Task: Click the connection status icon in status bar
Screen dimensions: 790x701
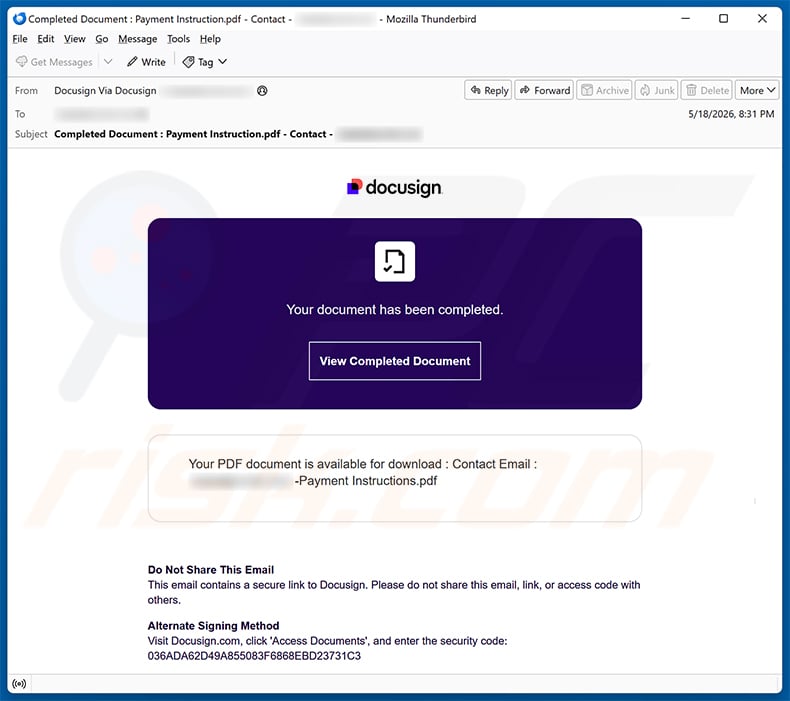Action: point(19,684)
